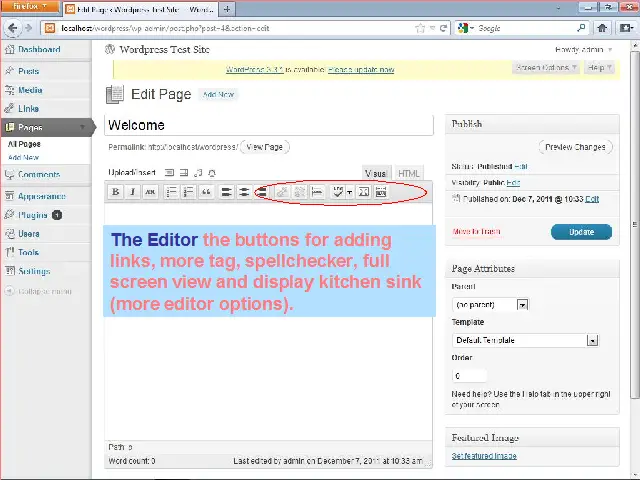Expand the Pages menu arrow
640x480 pixels.
[83, 127]
